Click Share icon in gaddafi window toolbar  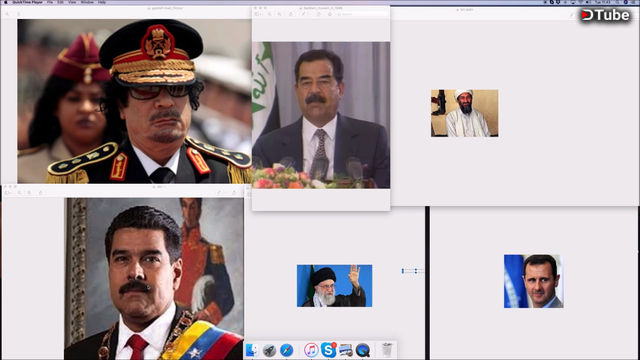point(18,14)
